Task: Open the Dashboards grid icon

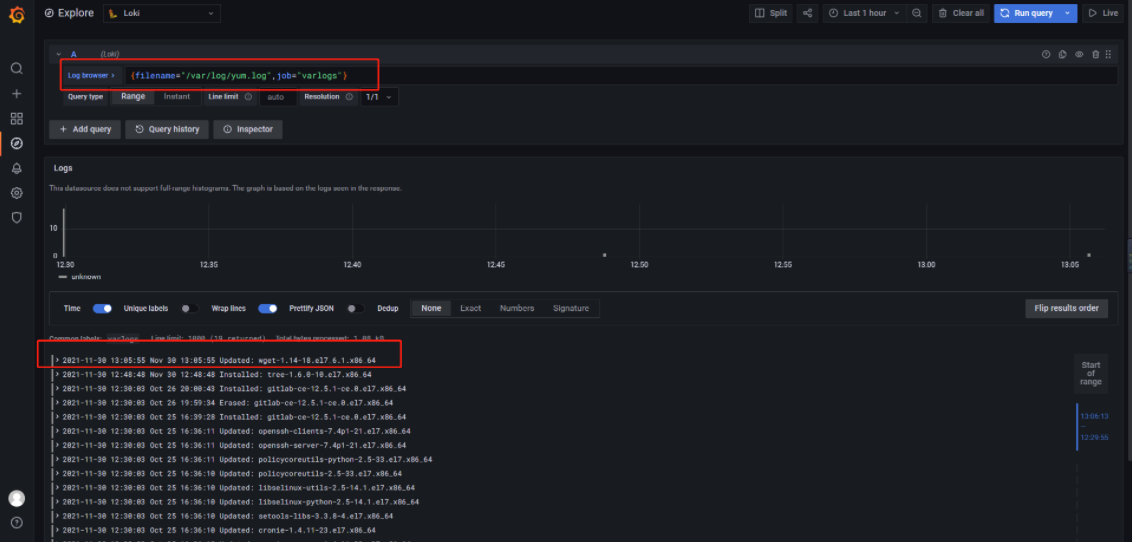Action: (17, 118)
